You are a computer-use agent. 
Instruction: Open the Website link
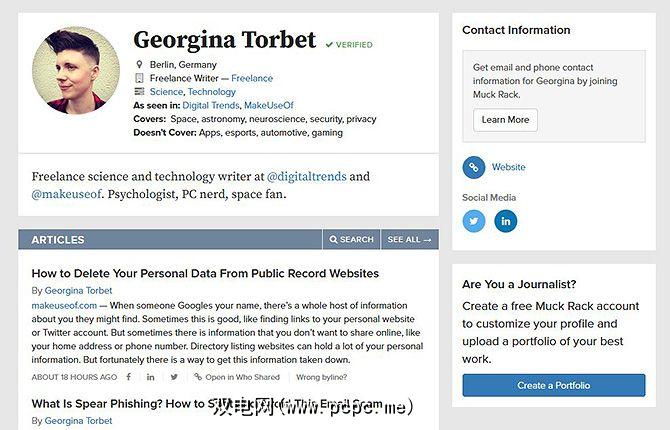click(x=508, y=167)
